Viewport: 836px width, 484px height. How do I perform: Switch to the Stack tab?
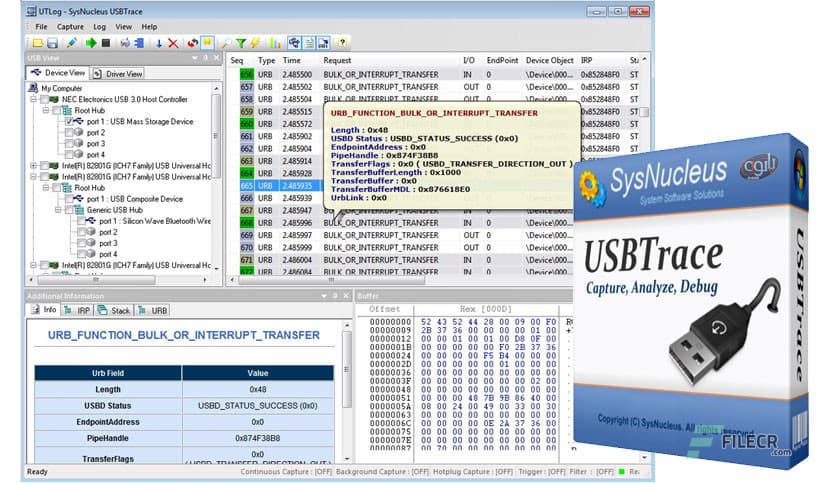114,310
